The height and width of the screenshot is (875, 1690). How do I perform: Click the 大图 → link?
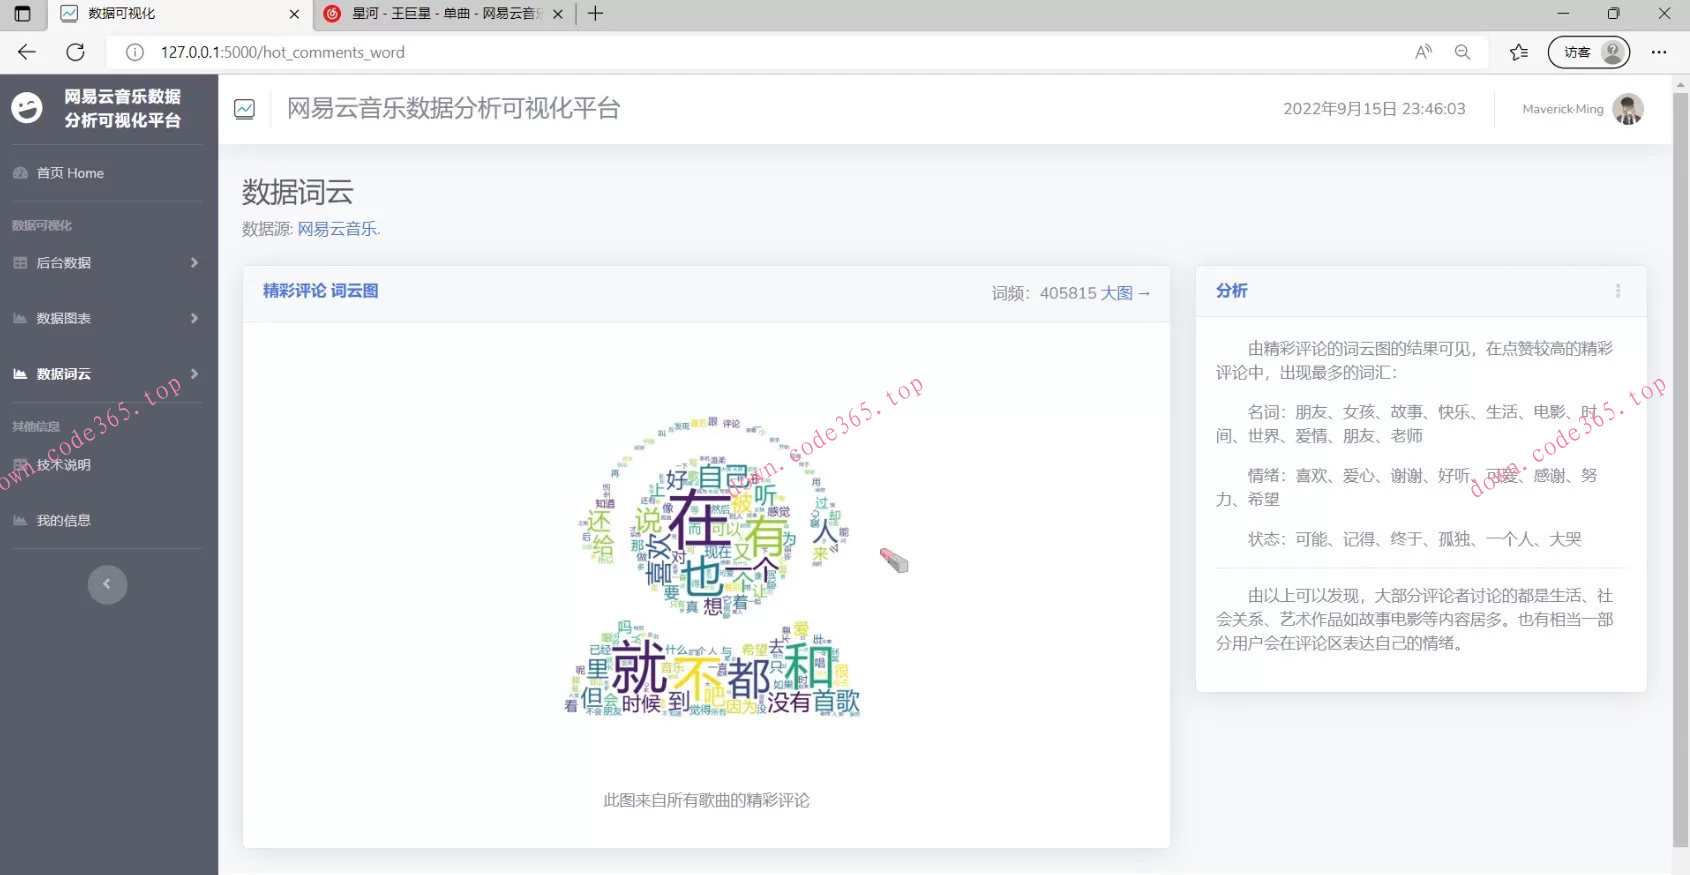(1126, 293)
